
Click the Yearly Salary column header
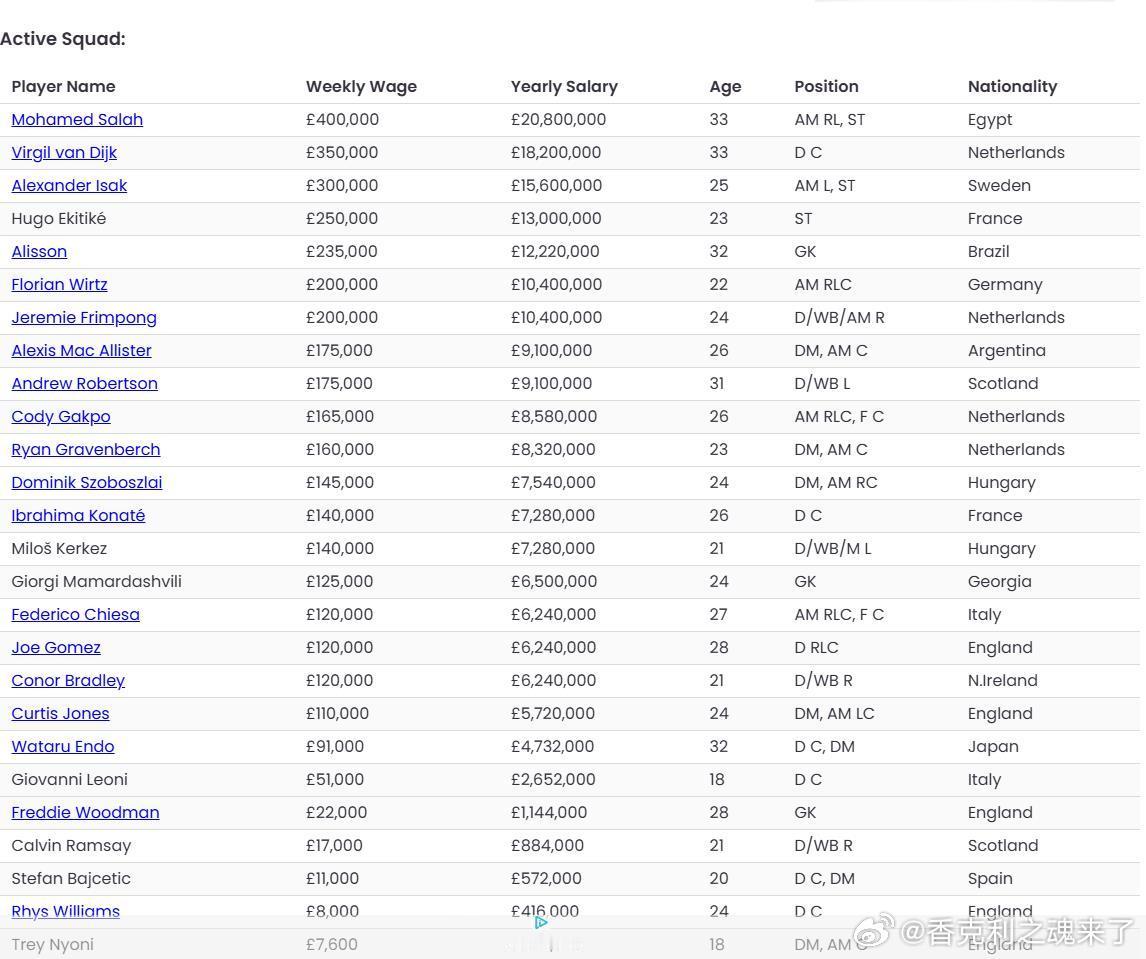[564, 86]
